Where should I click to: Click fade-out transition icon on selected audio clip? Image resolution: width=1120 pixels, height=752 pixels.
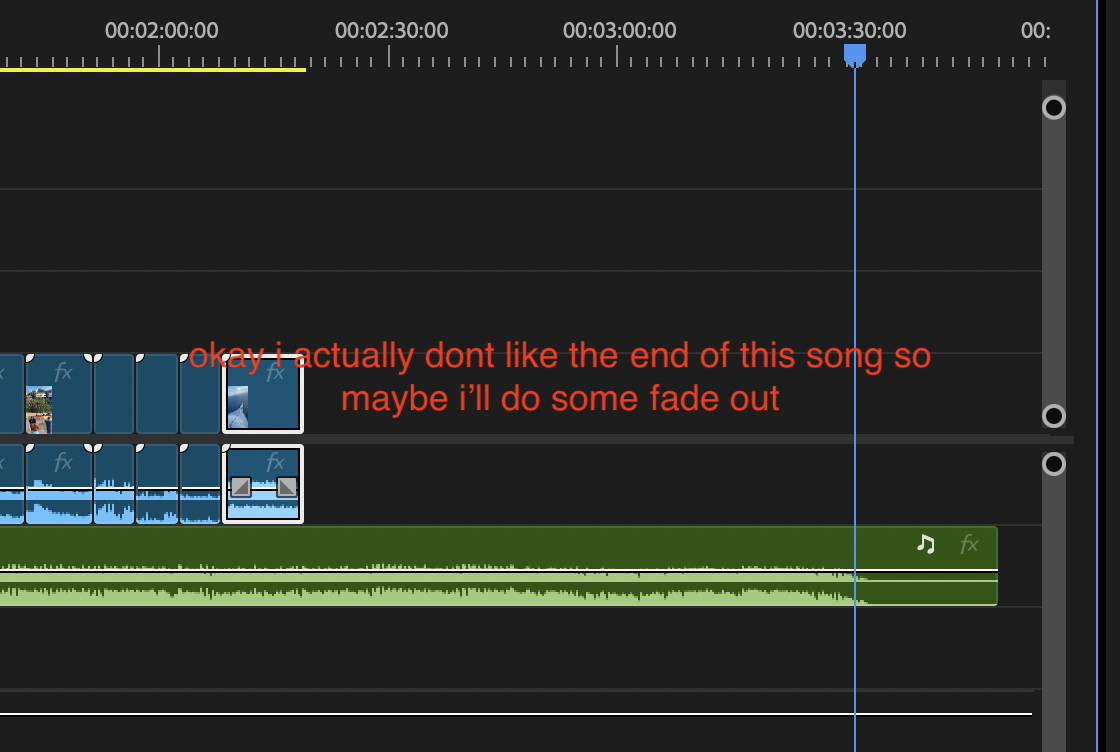click(x=287, y=487)
